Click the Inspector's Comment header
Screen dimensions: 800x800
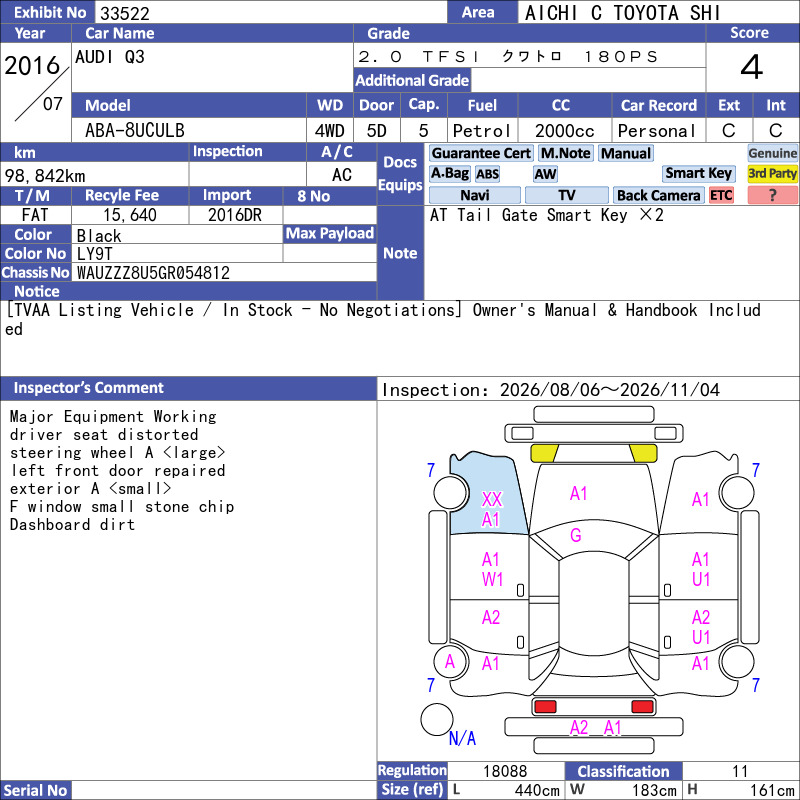coord(88,388)
